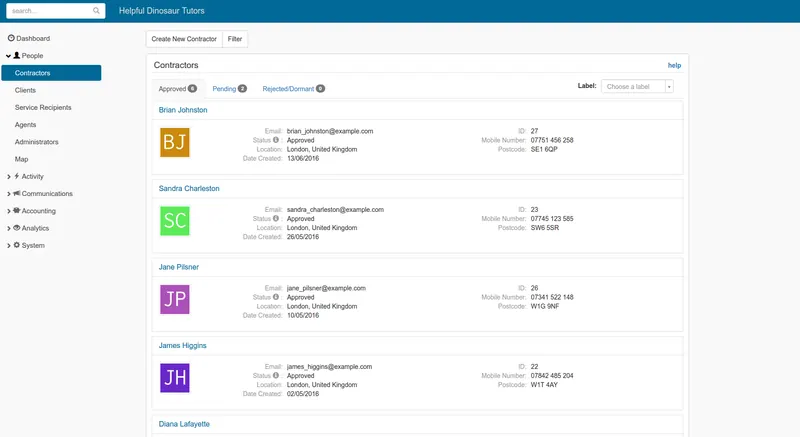Open Jane Pilsner's profile link
Image resolution: width=800 pixels, height=437 pixels.
pos(179,267)
